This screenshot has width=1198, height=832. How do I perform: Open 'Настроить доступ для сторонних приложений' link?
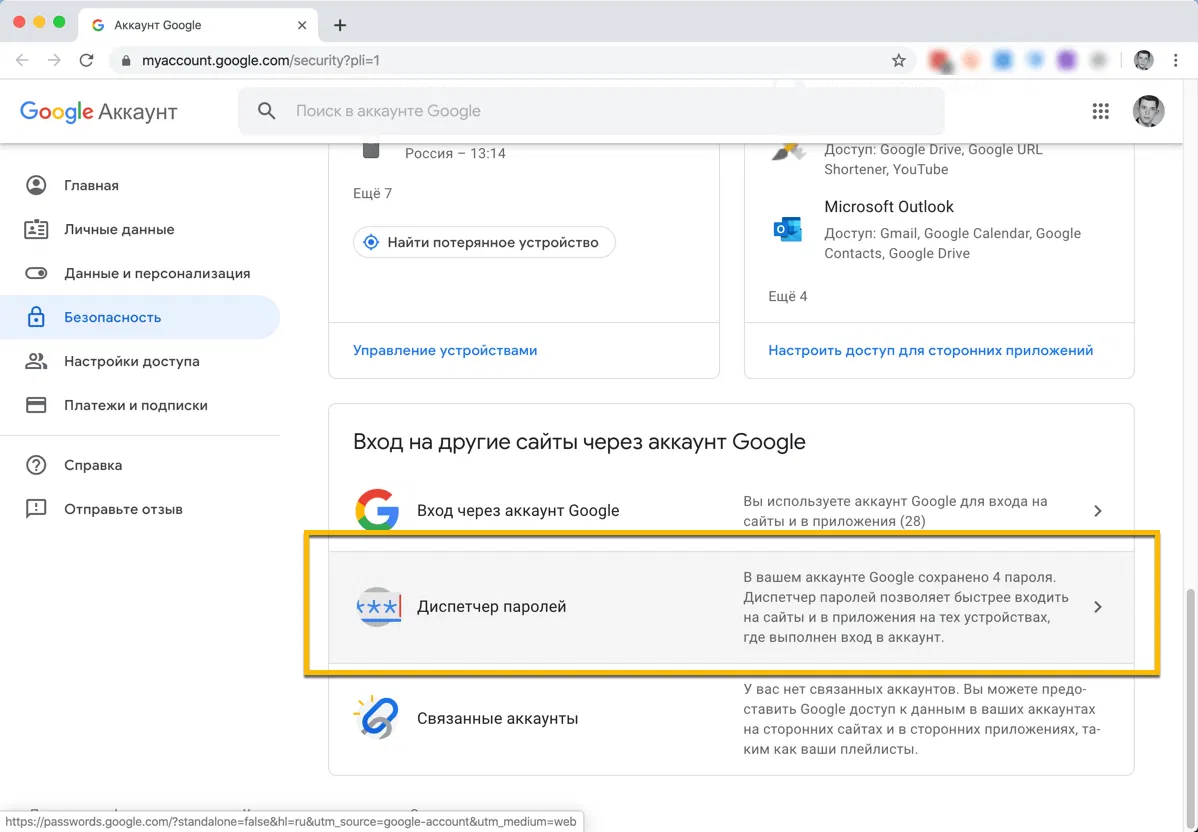tap(930, 350)
